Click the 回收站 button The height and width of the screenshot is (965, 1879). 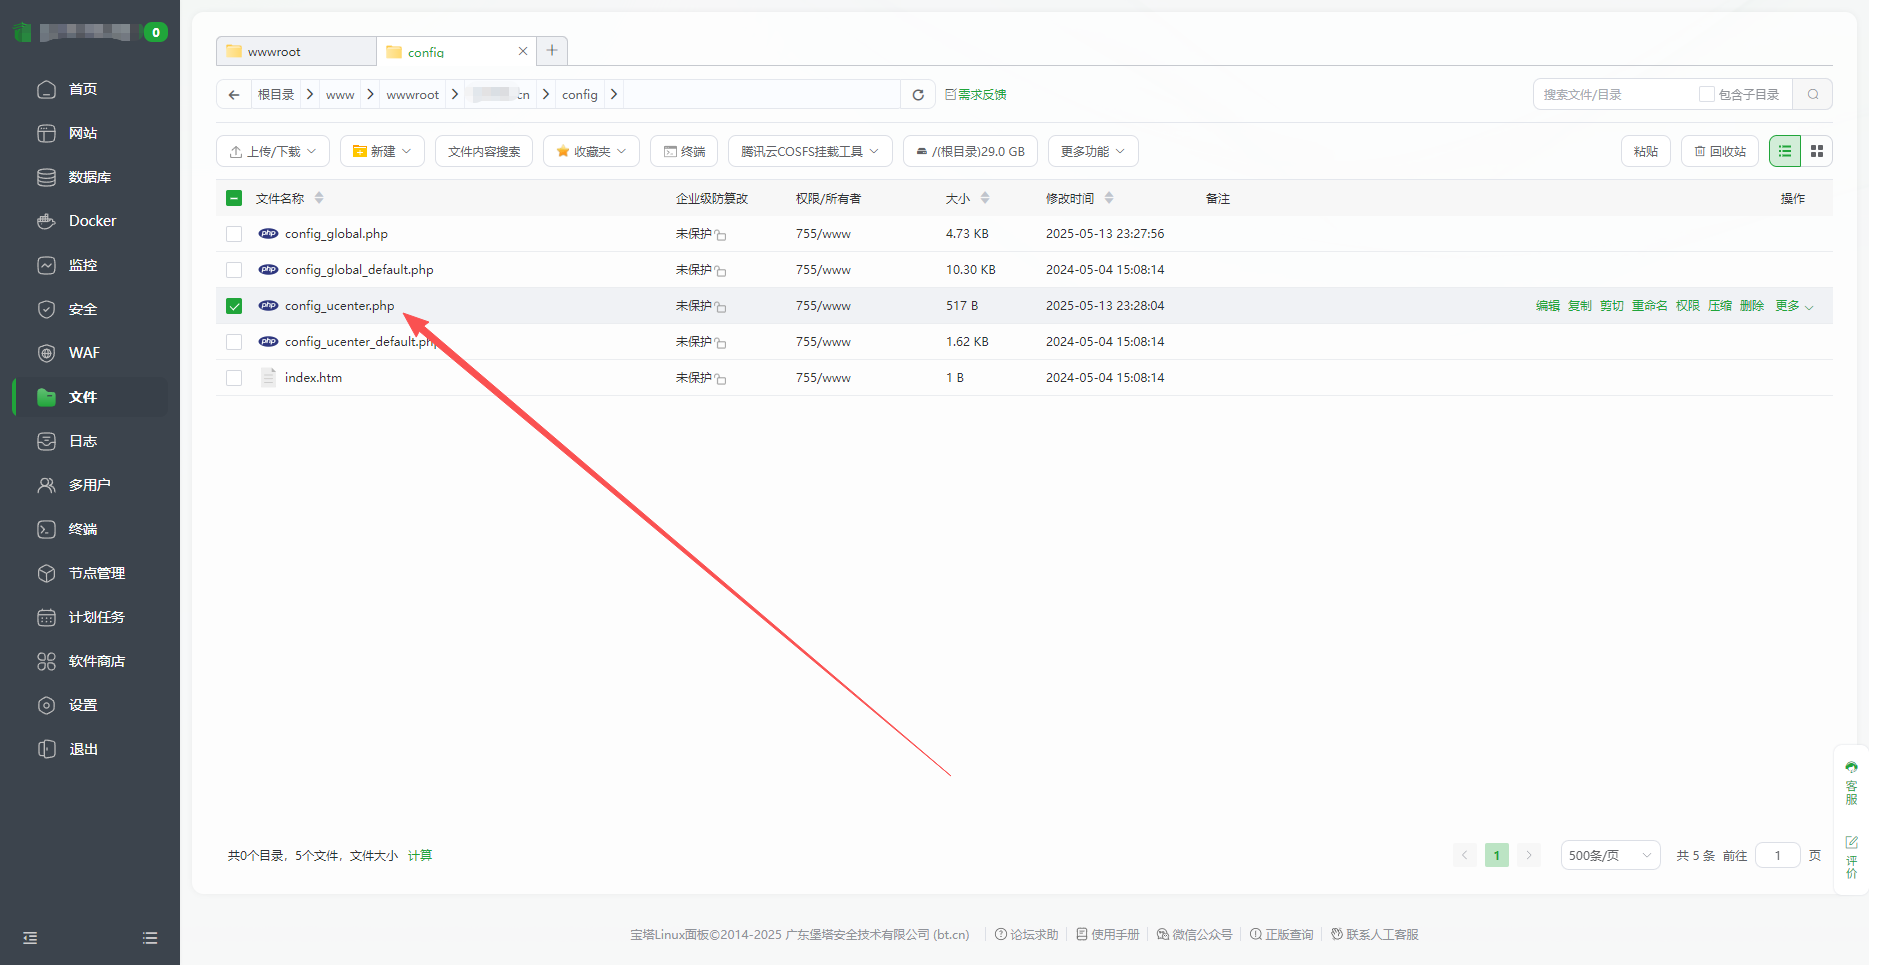click(1719, 152)
